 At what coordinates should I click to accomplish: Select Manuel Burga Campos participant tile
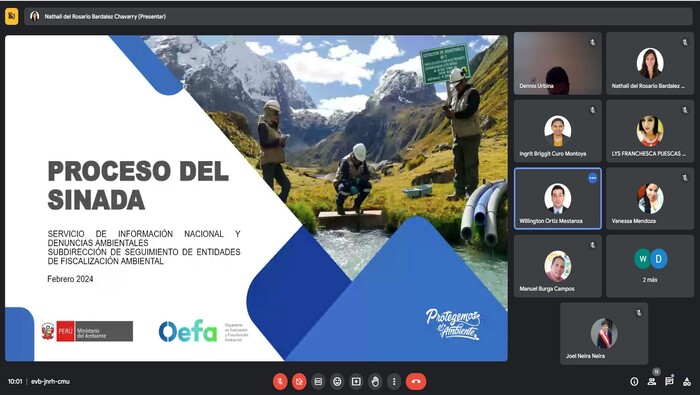tap(558, 266)
